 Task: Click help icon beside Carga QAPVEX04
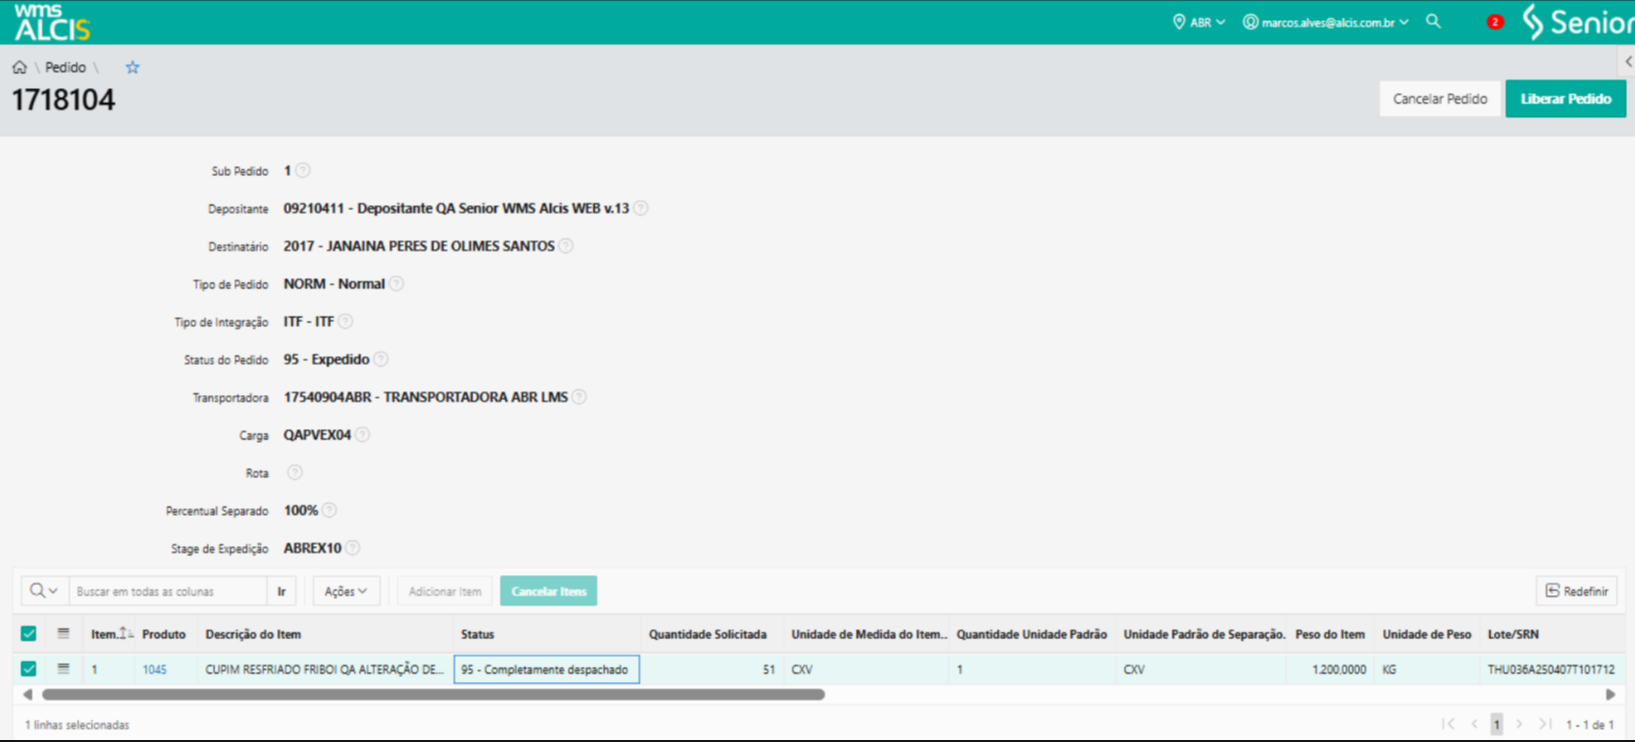362,435
